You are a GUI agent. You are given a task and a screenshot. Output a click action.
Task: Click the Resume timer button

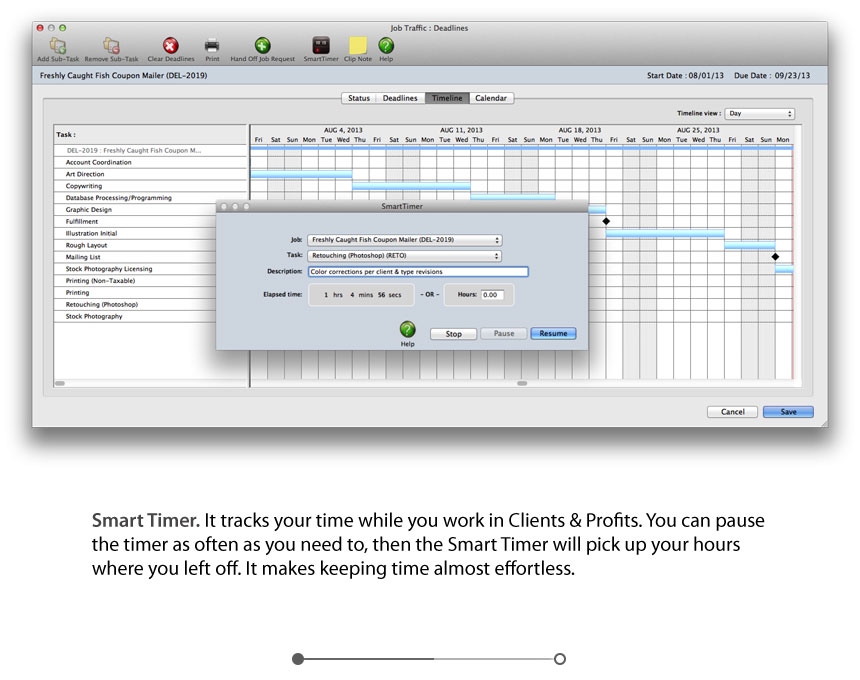pos(553,334)
